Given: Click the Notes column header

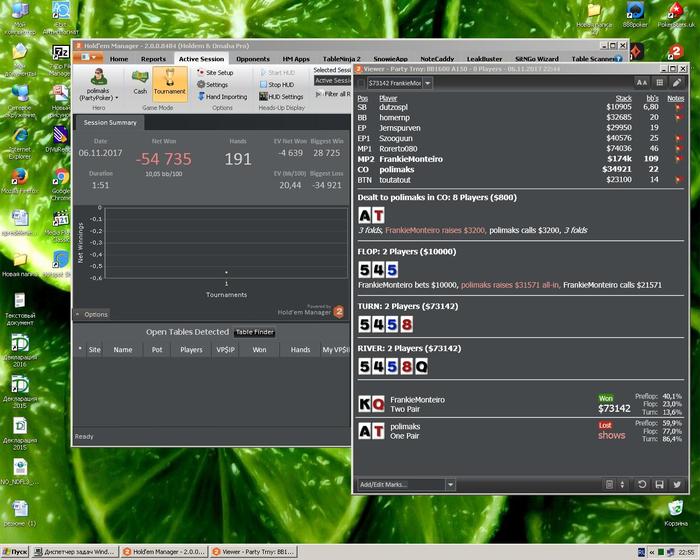Looking at the screenshot, I should (x=675, y=98).
